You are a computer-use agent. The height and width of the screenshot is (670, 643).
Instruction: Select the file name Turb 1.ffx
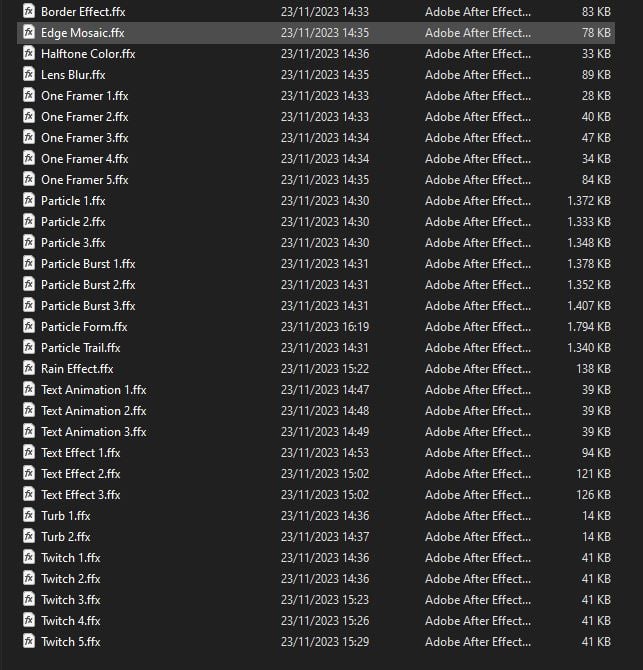66,516
